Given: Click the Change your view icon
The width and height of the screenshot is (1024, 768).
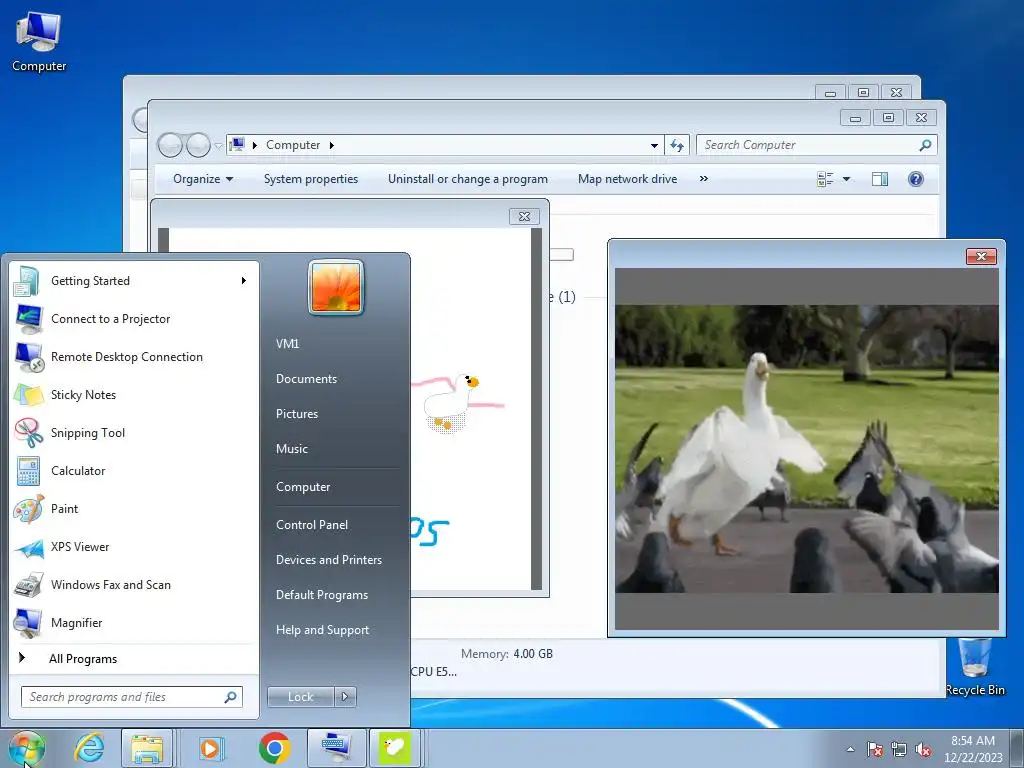Looking at the screenshot, I should [825, 179].
